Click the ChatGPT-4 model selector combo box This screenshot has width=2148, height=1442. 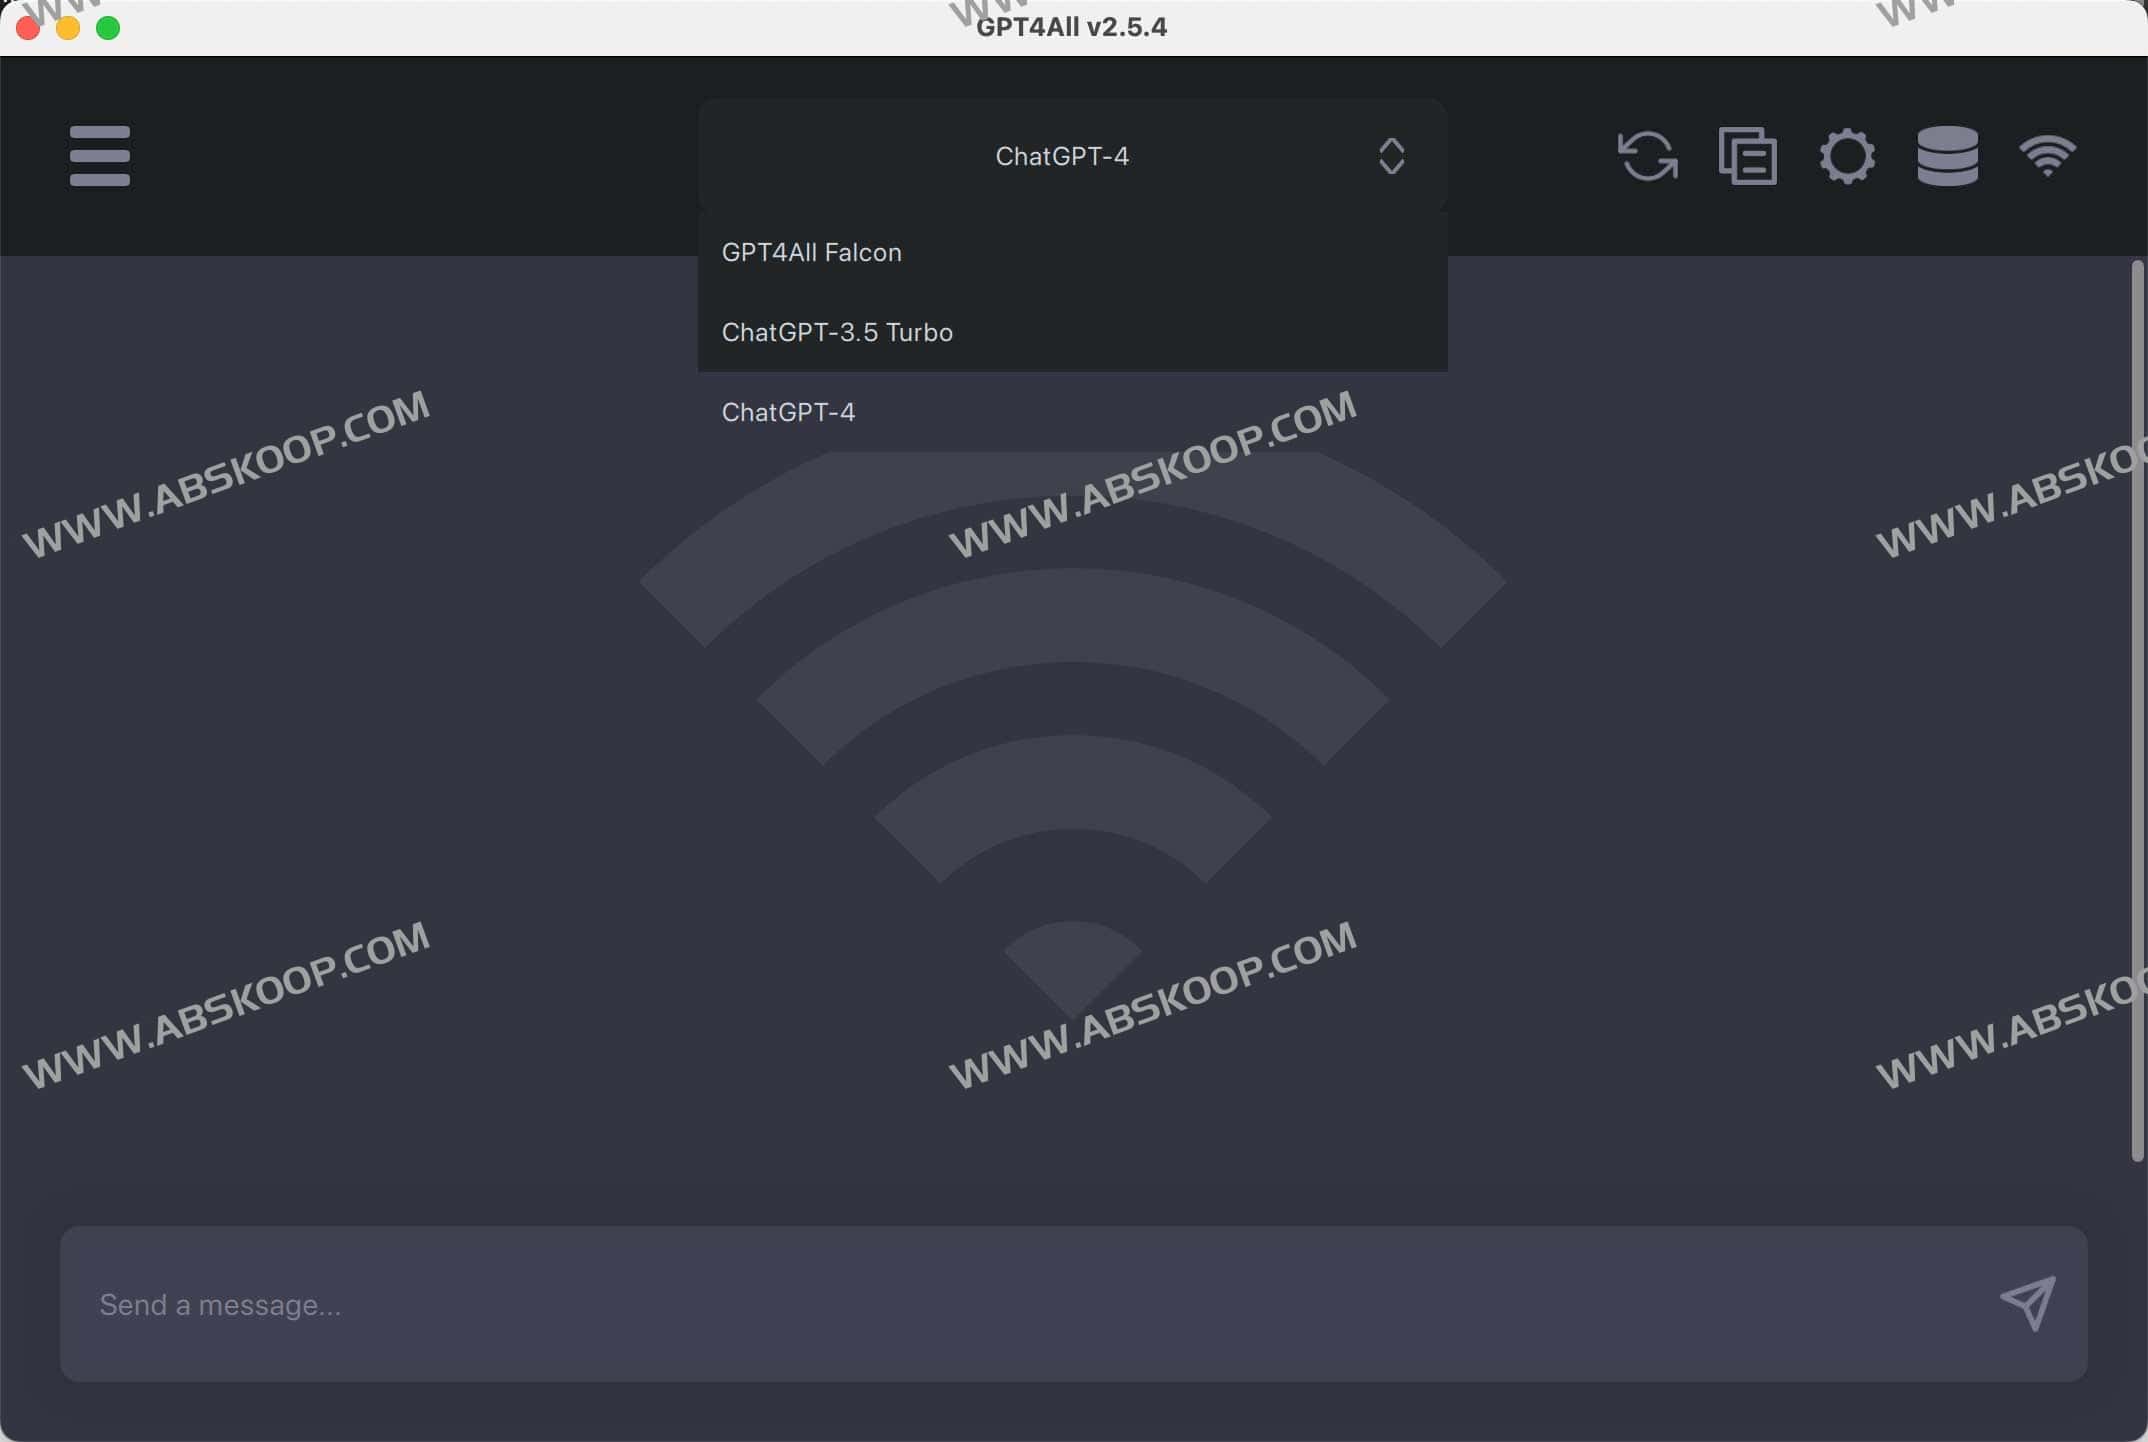(x=1061, y=156)
